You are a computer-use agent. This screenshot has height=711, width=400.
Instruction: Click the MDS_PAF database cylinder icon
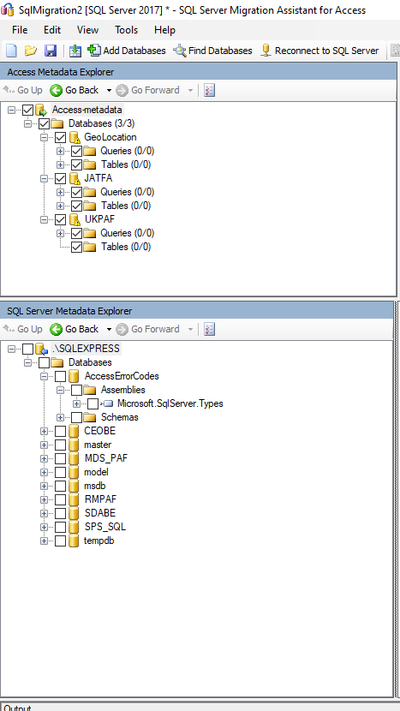tap(74, 458)
